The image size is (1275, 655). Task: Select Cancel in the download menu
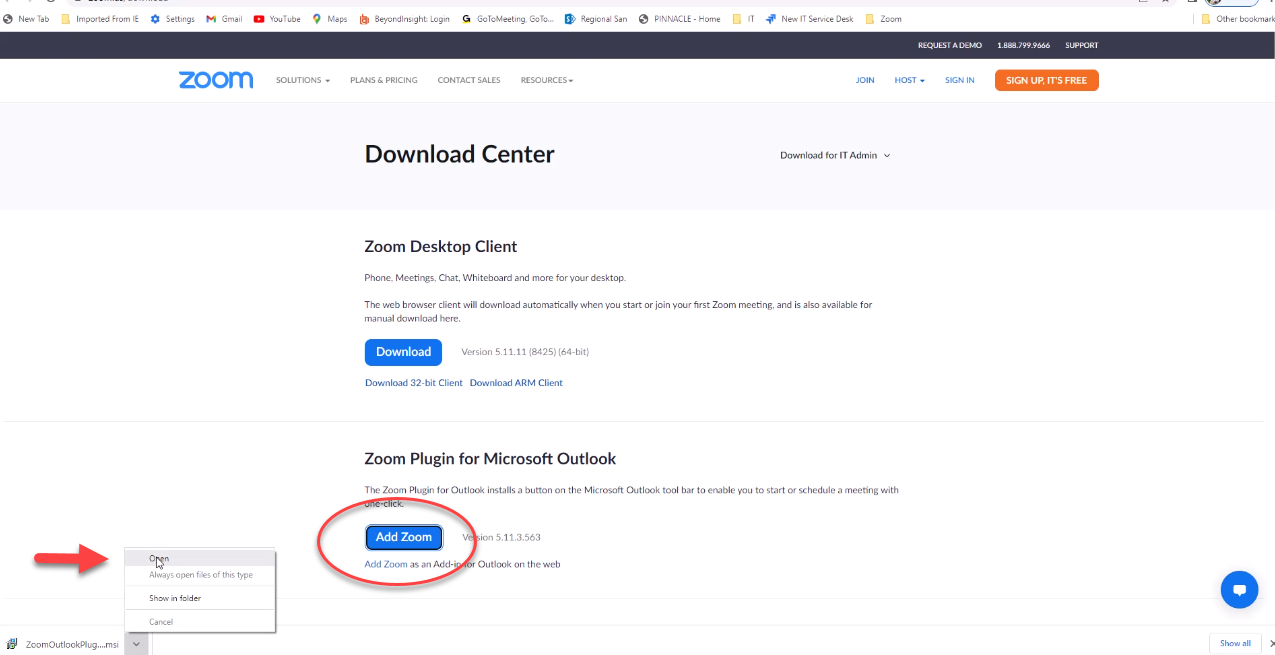199,622
